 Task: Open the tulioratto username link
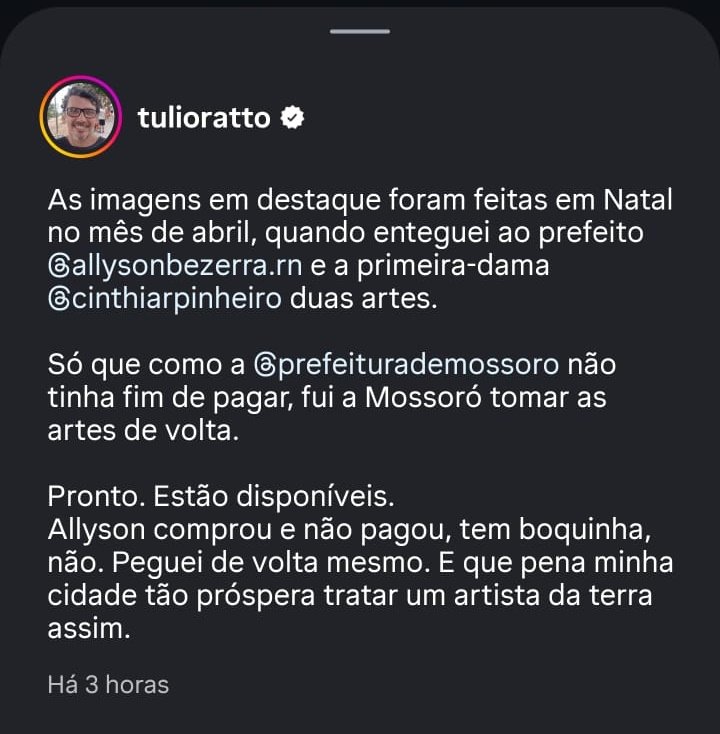[204, 118]
